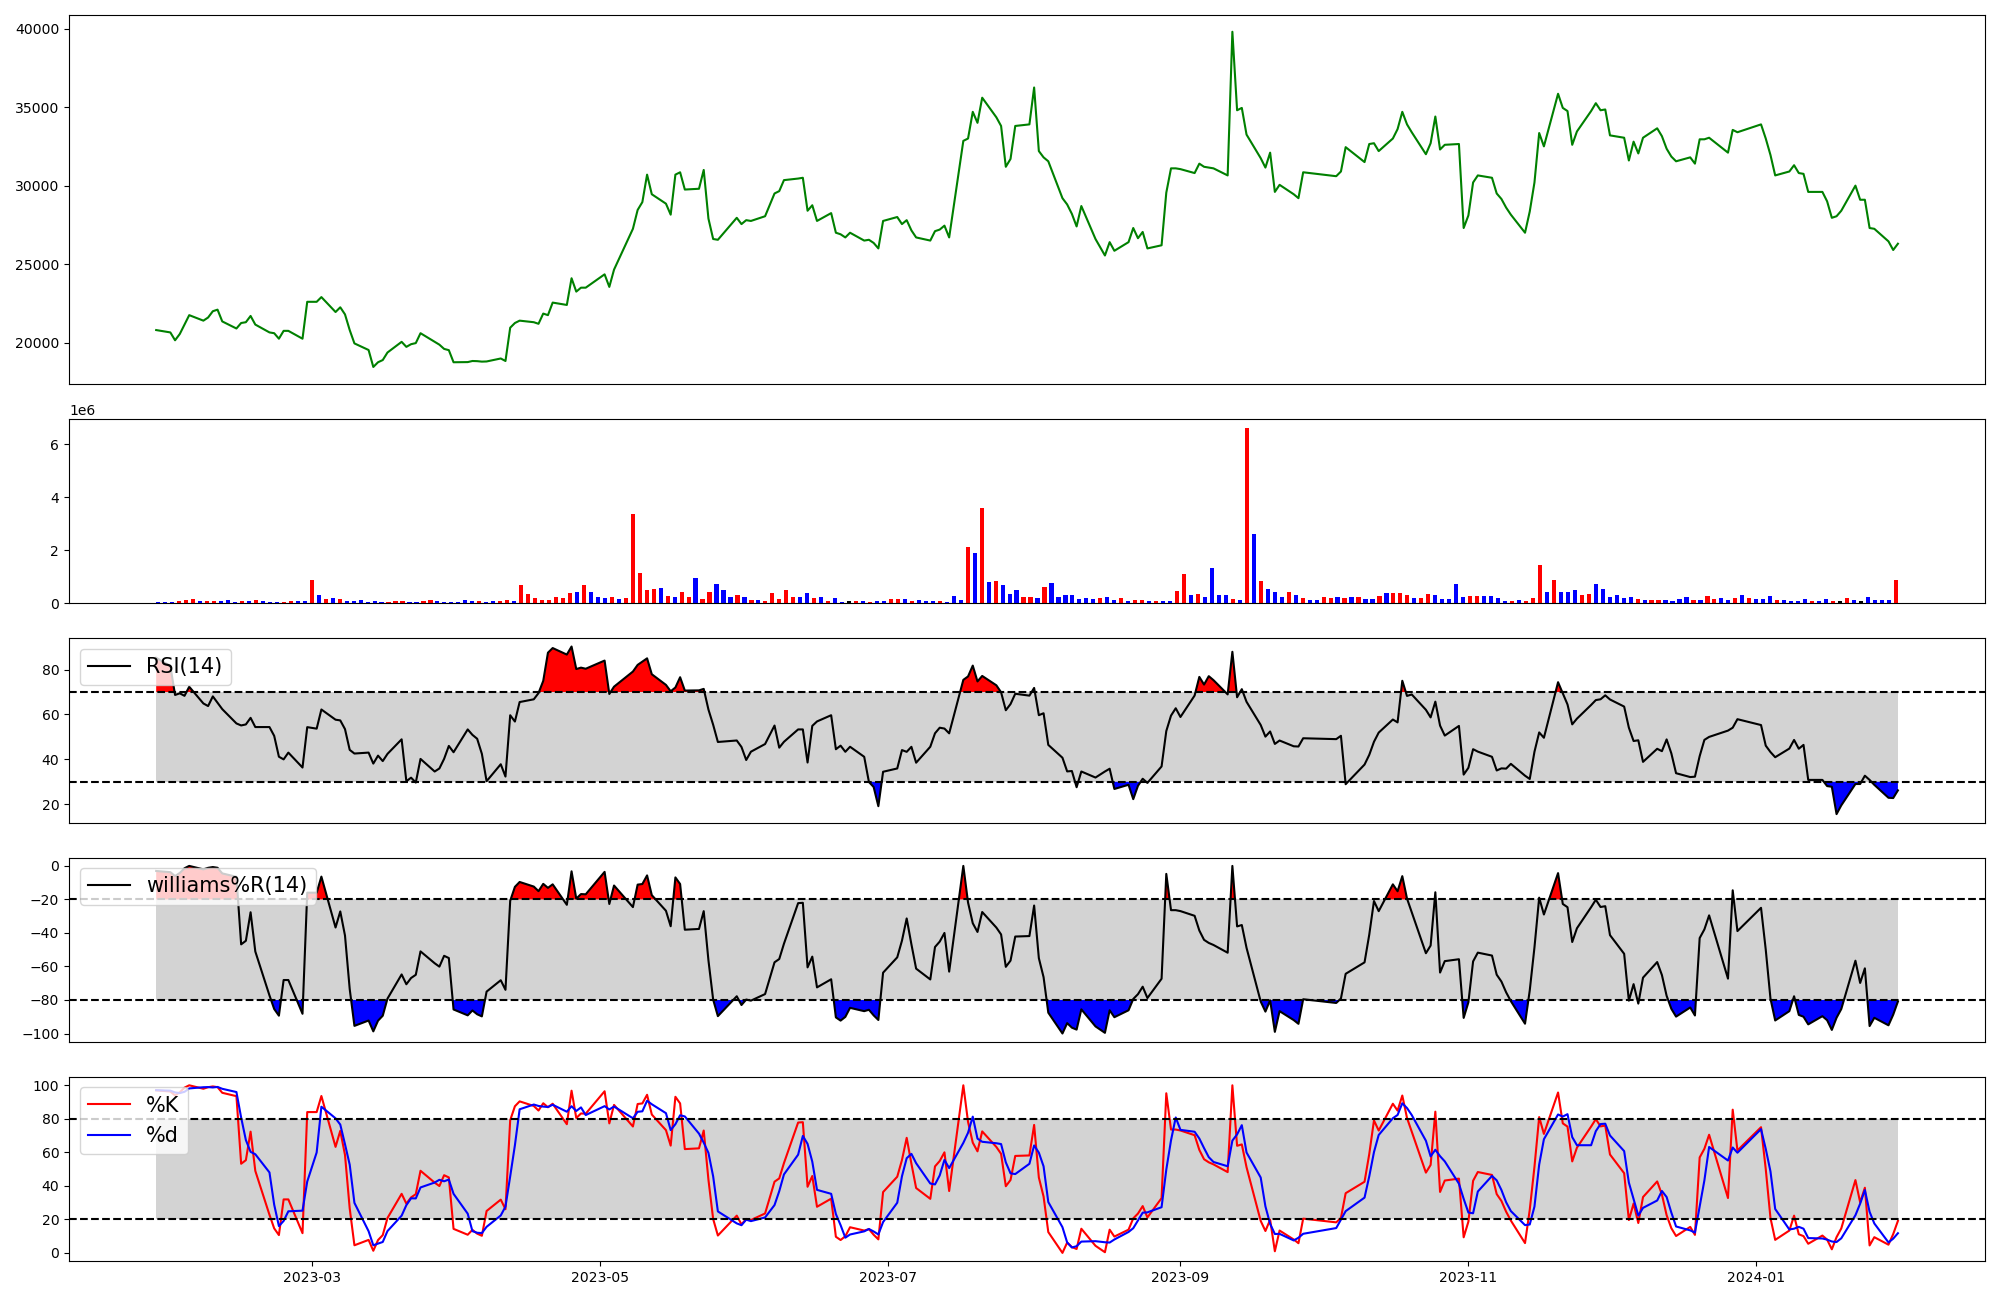Click the 40000 price axis label
The image size is (2000, 1300).
click(38, 29)
